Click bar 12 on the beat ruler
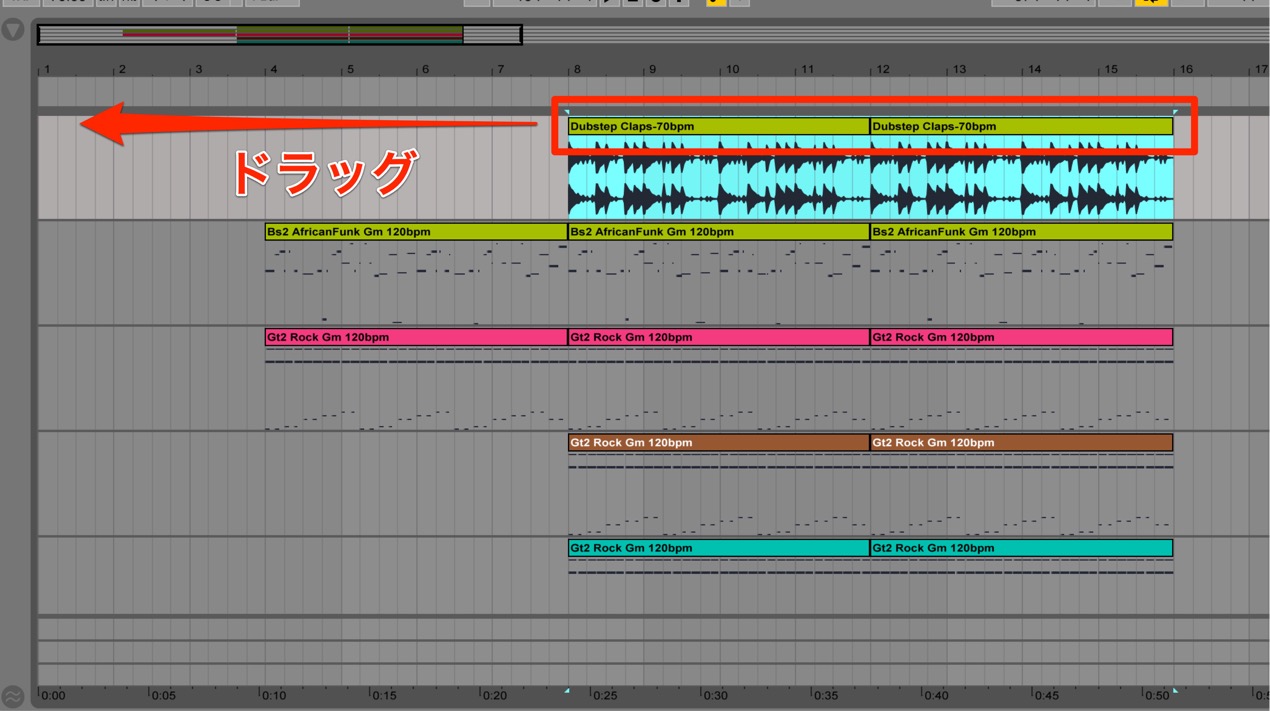This screenshot has height=711, width=1270. click(883, 69)
